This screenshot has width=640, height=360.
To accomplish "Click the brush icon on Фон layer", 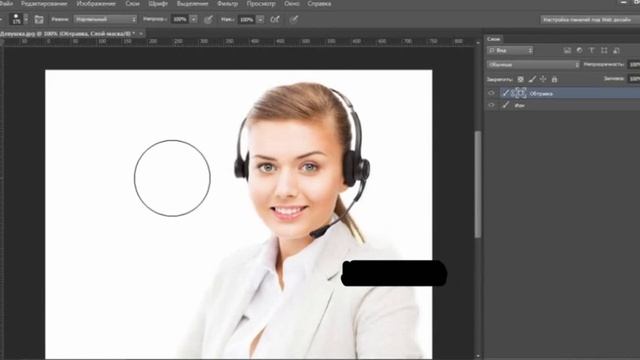I will (506, 105).
